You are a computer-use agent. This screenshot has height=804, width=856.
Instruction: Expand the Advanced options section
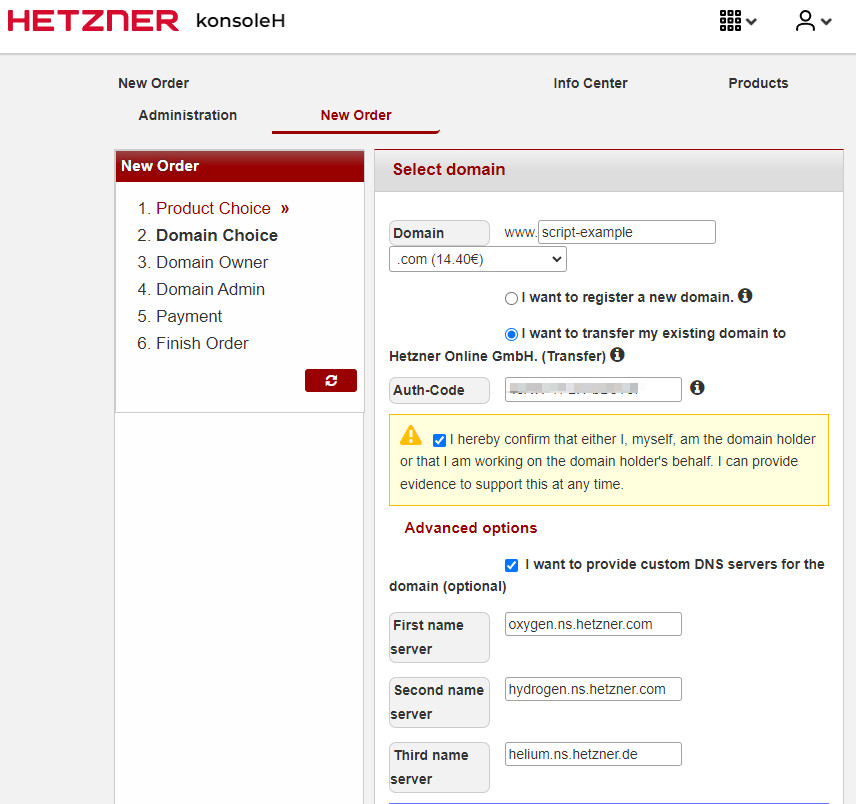point(470,528)
